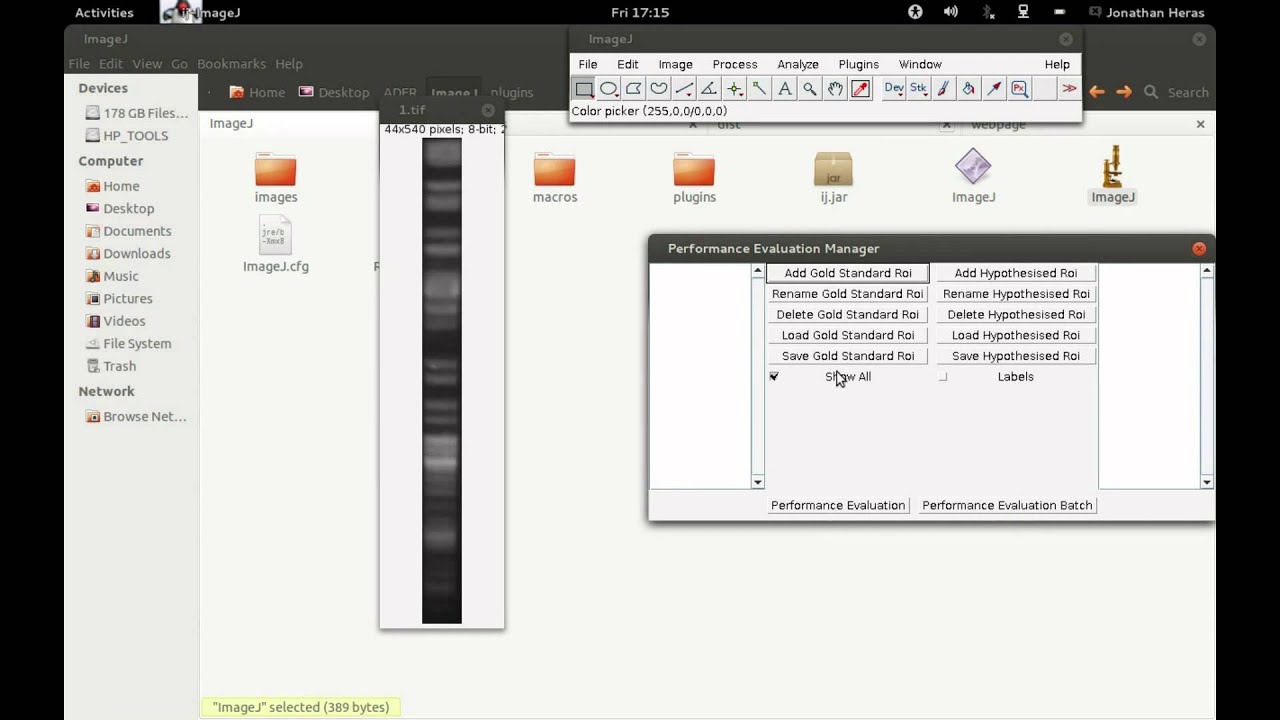1280x720 pixels.
Task: Select the ij.jar file
Action: [833, 177]
